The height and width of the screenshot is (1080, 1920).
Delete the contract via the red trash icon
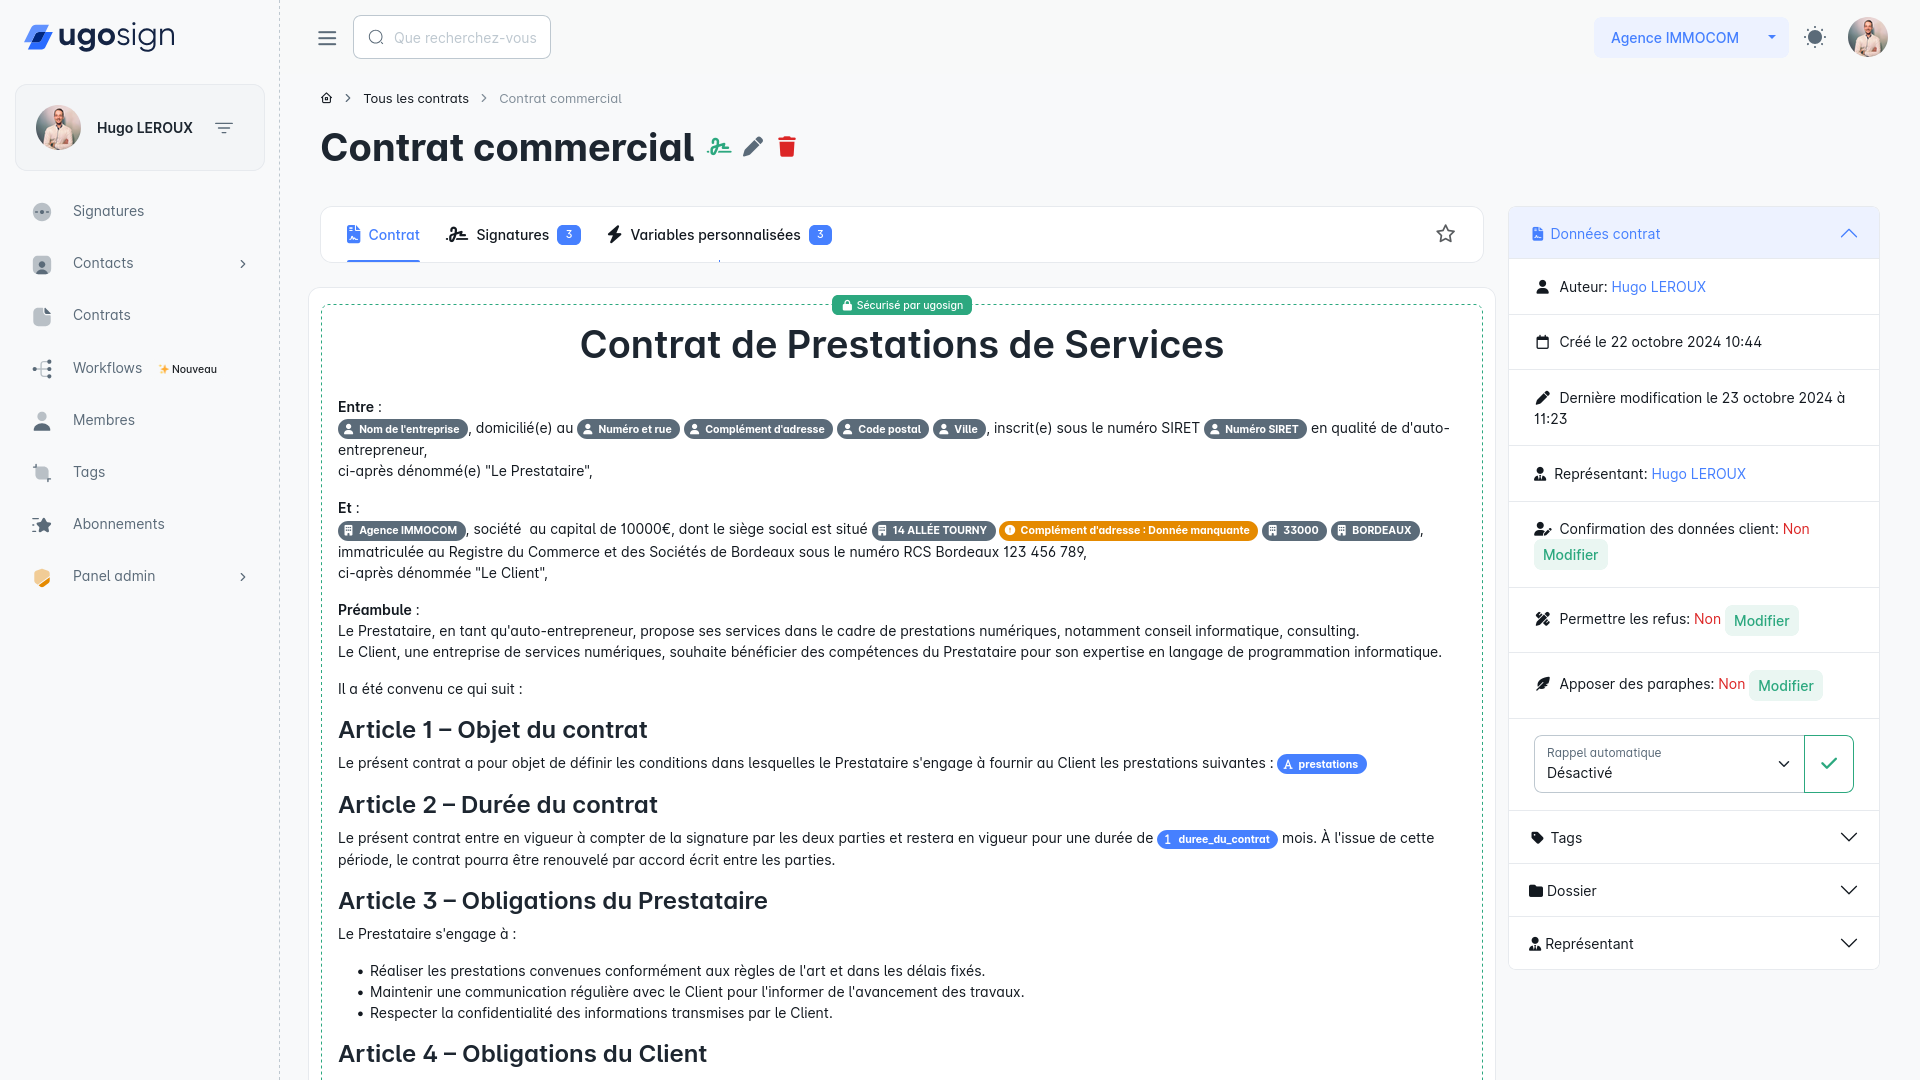coord(788,147)
